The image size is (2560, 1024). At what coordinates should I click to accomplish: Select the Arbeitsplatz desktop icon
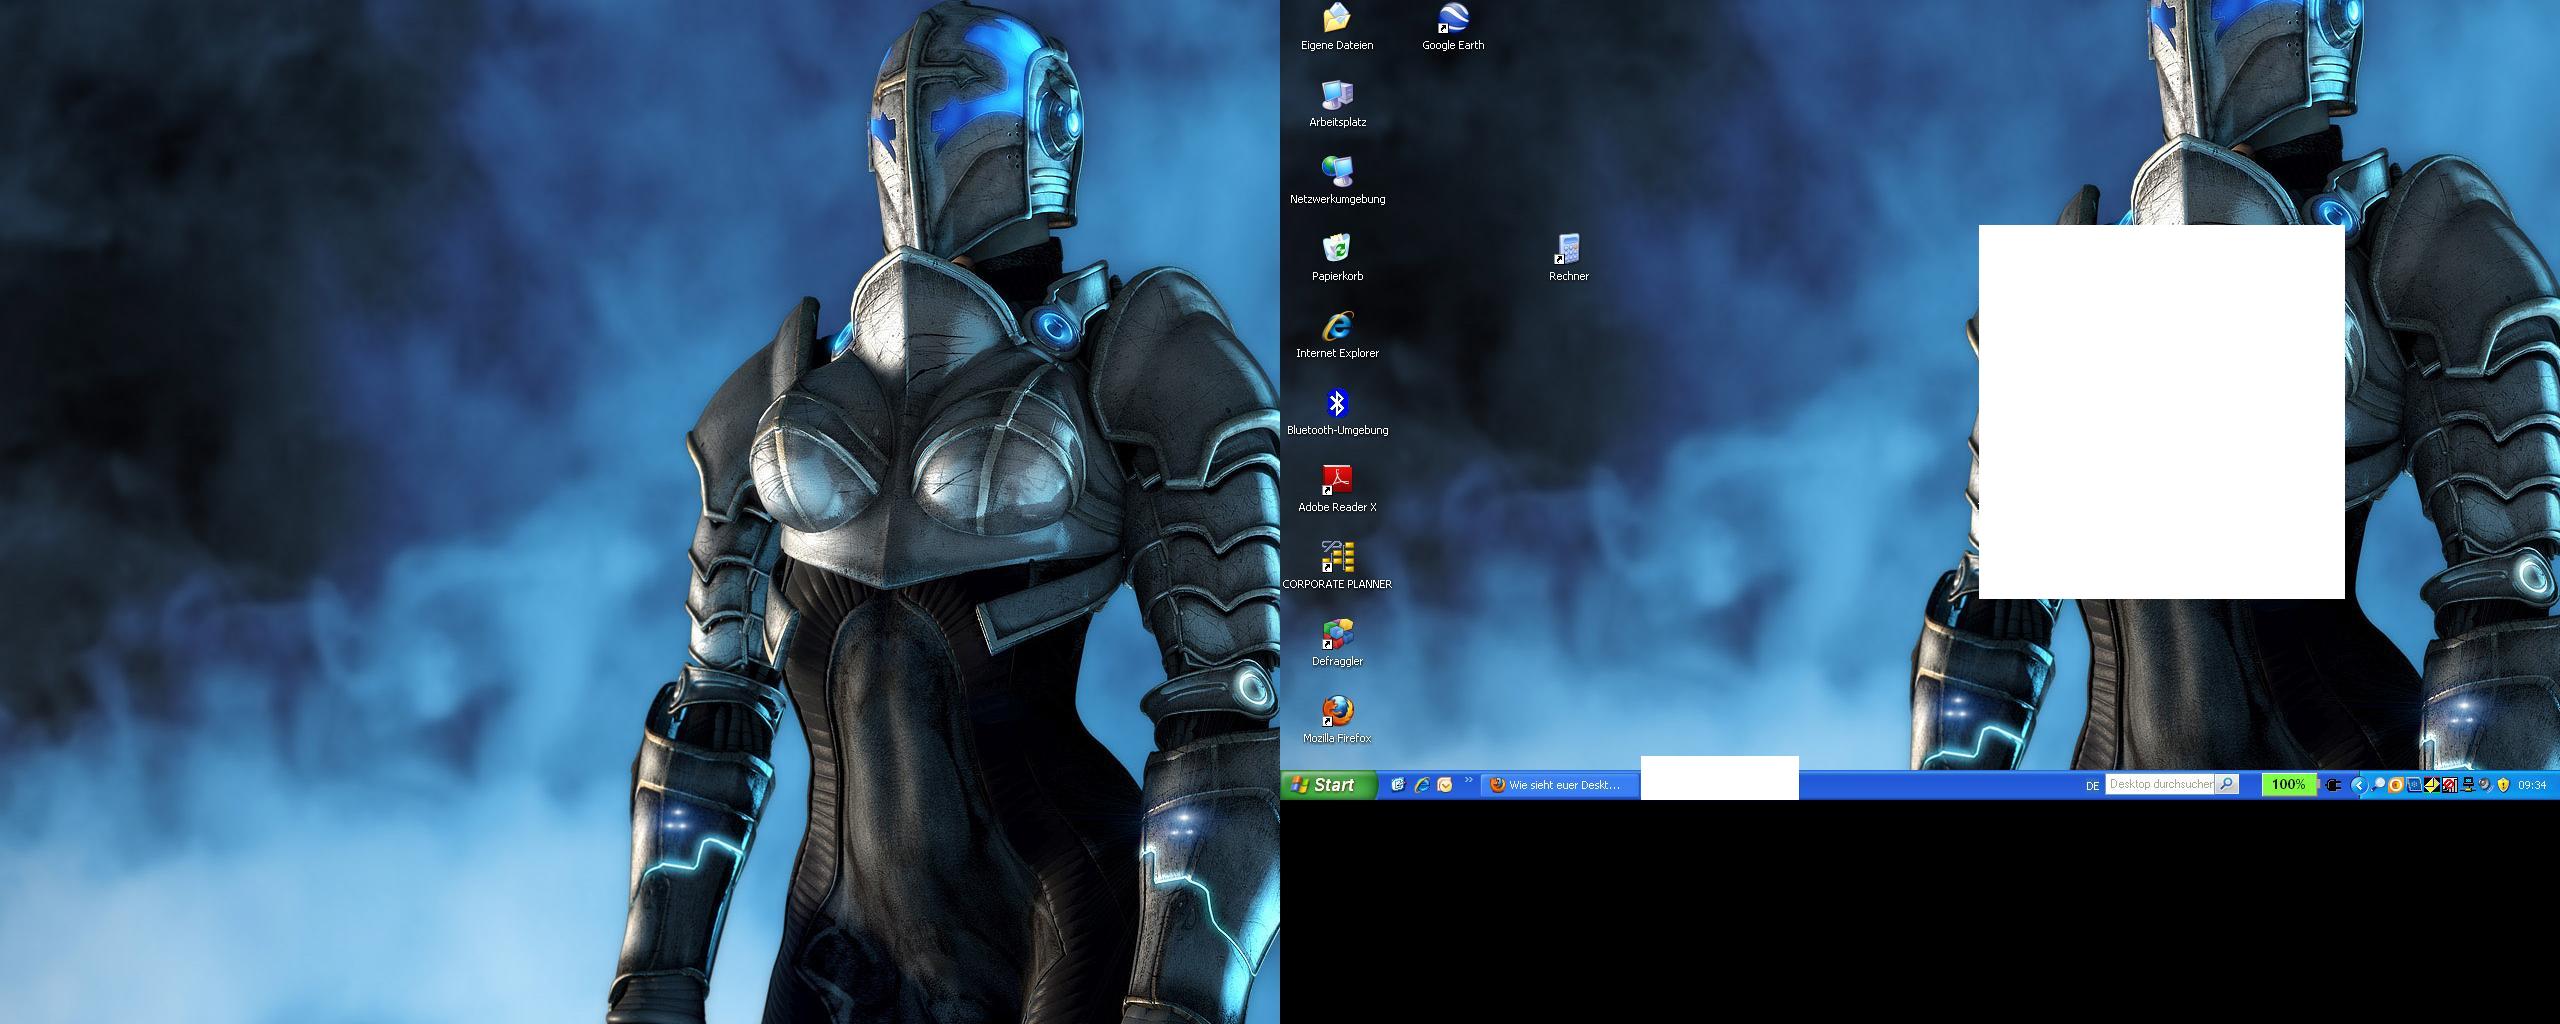[1337, 104]
